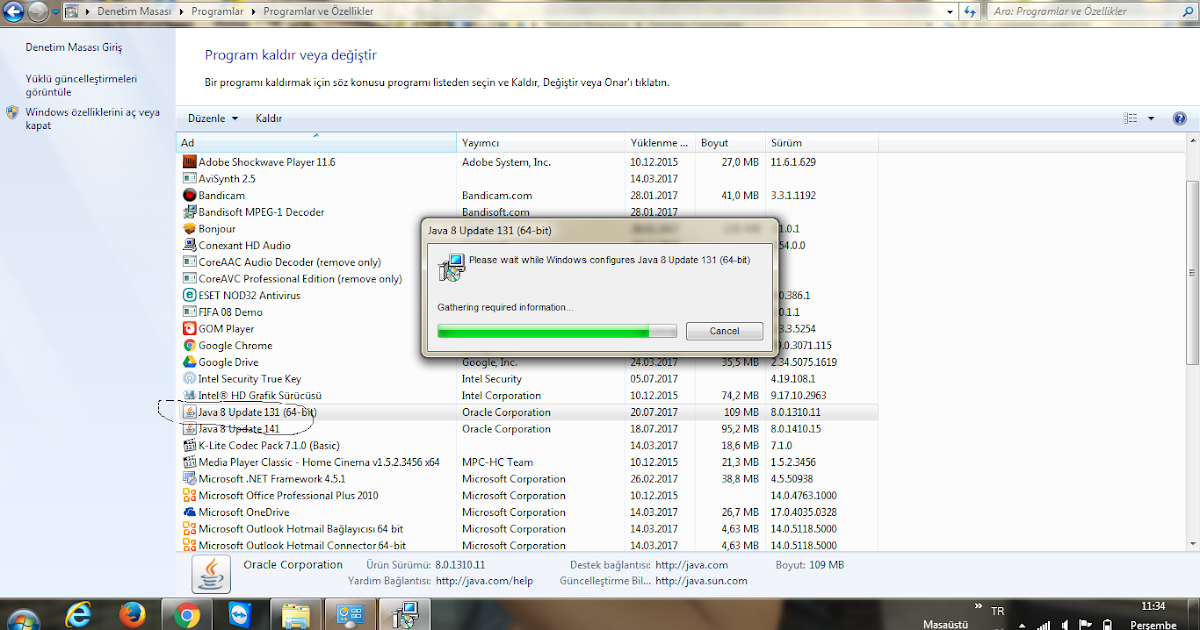Select the Intel HD Grafik Sürücüsü icon
The image size is (1200, 630).
(x=190, y=395)
